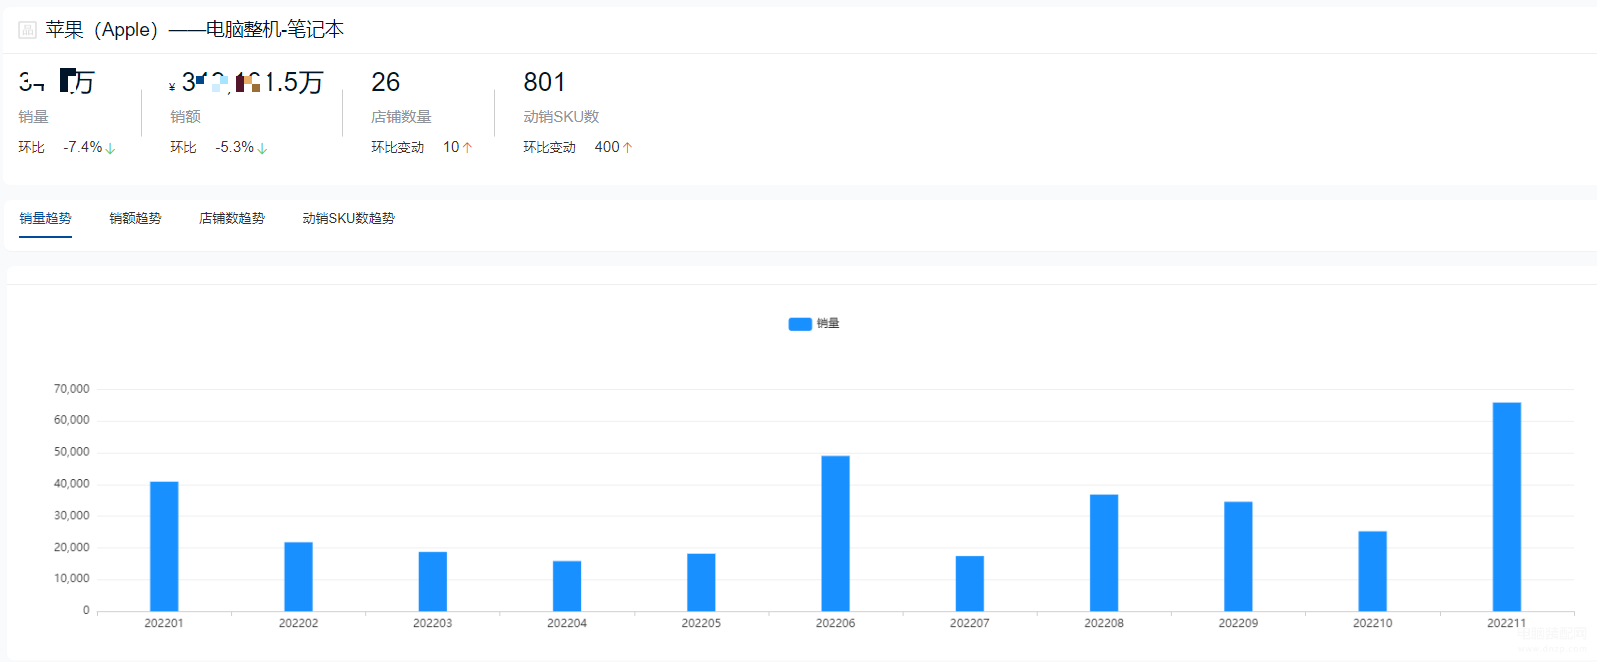Click the down arrow next to -7.4%
Viewport: 1597px width, 662px height.
[x=110, y=149]
